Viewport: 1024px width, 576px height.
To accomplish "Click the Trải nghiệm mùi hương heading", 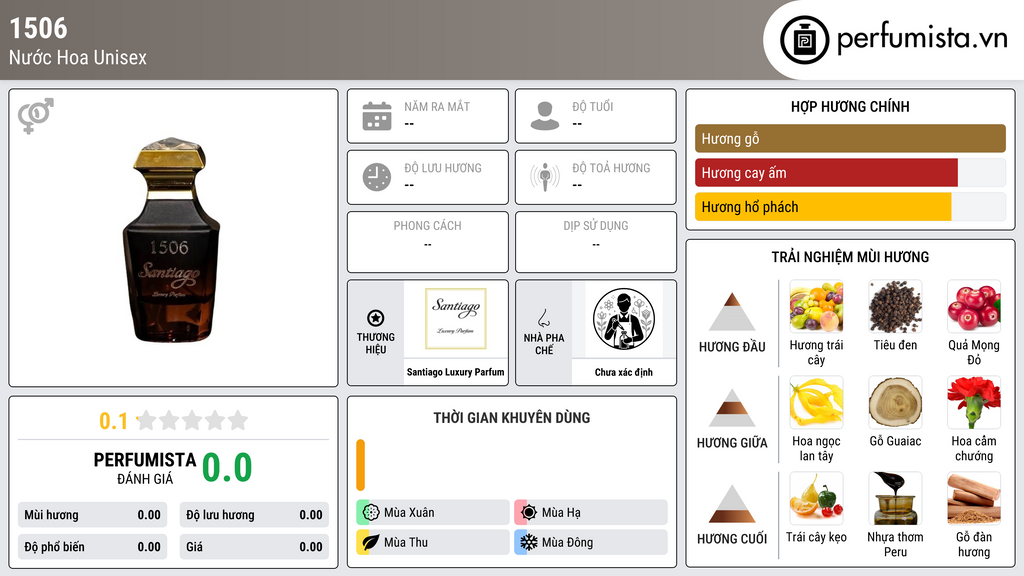I will click(x=850, y=257).
